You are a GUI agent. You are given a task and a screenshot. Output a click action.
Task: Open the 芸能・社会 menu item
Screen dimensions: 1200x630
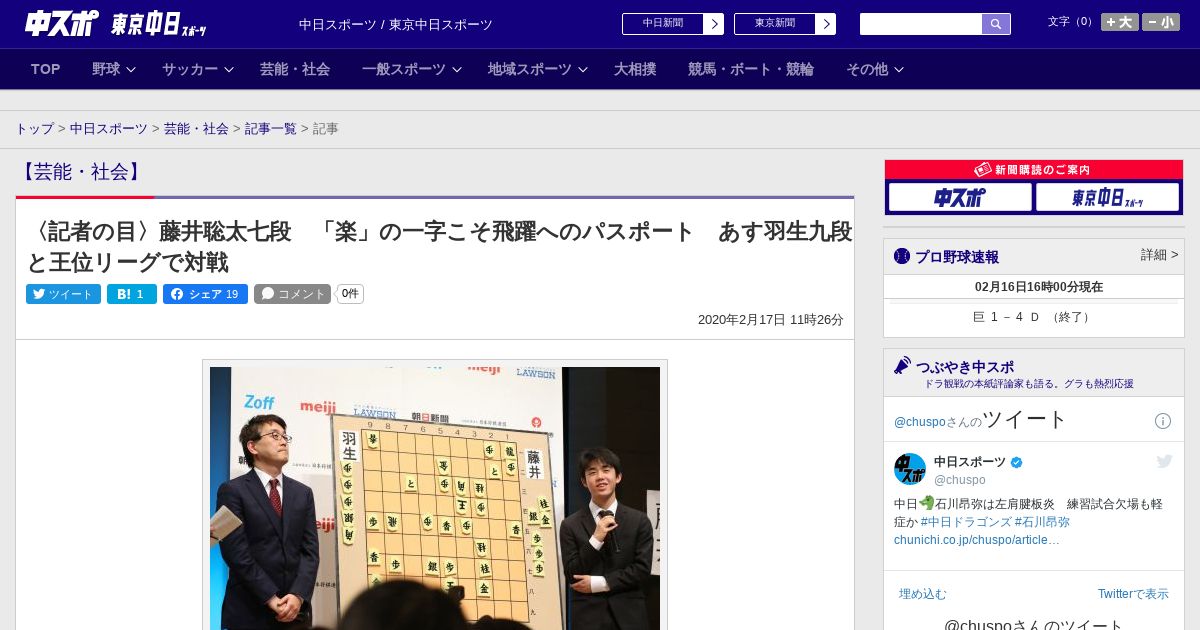pyautogui.click(x=295, y=69)
